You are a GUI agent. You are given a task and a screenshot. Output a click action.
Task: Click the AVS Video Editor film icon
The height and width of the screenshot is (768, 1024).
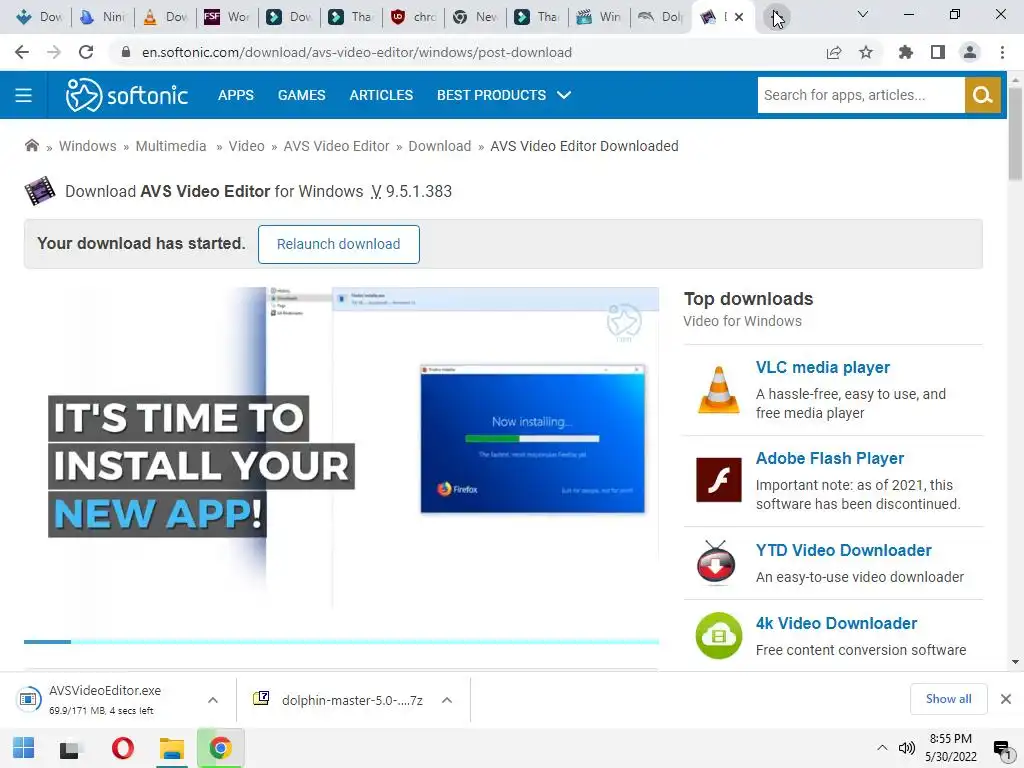40,191
